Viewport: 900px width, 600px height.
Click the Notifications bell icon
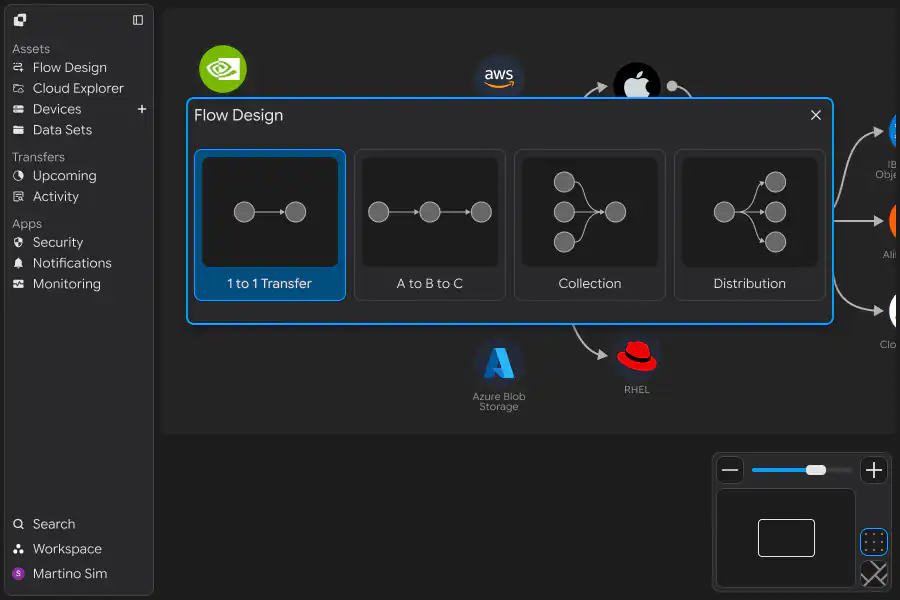click(18, 263)
